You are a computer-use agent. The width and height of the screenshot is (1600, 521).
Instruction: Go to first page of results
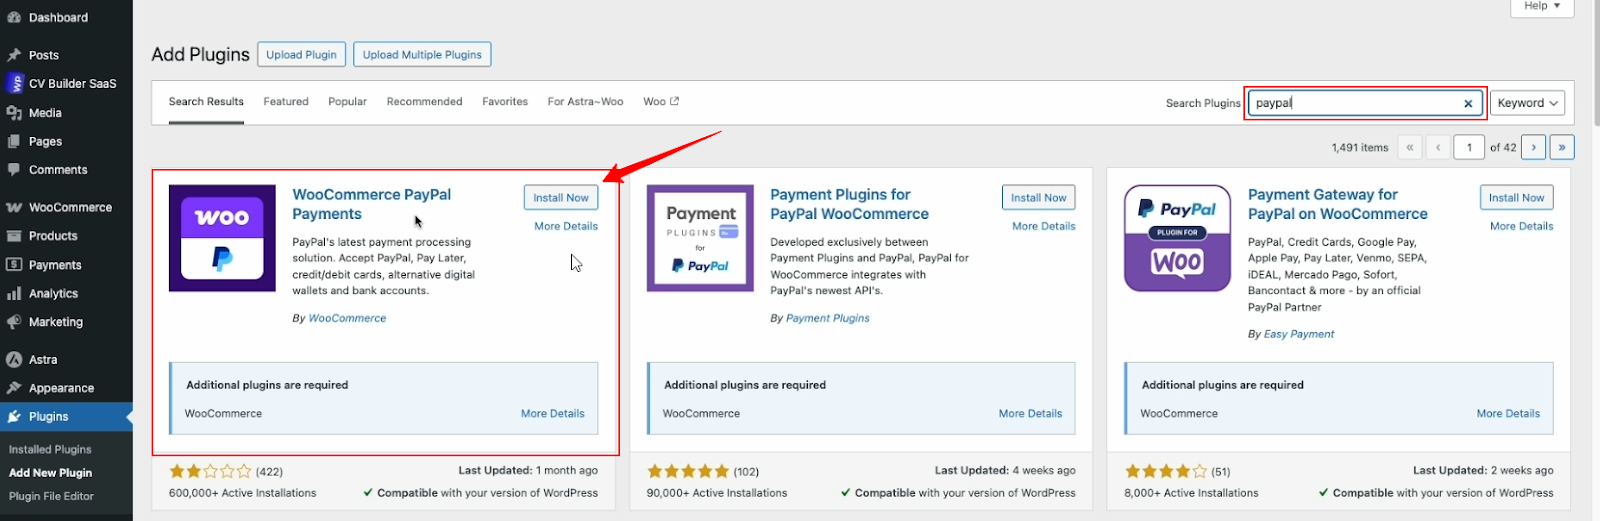1410,147
